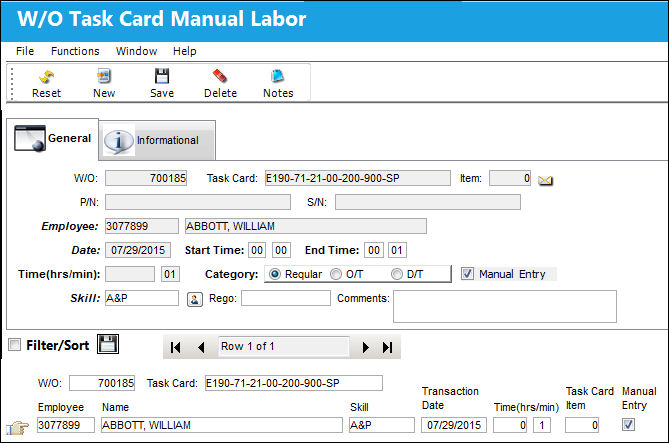Open the Help menu
669x443 pixels.
pyautogui.click(x=185, y=51)
